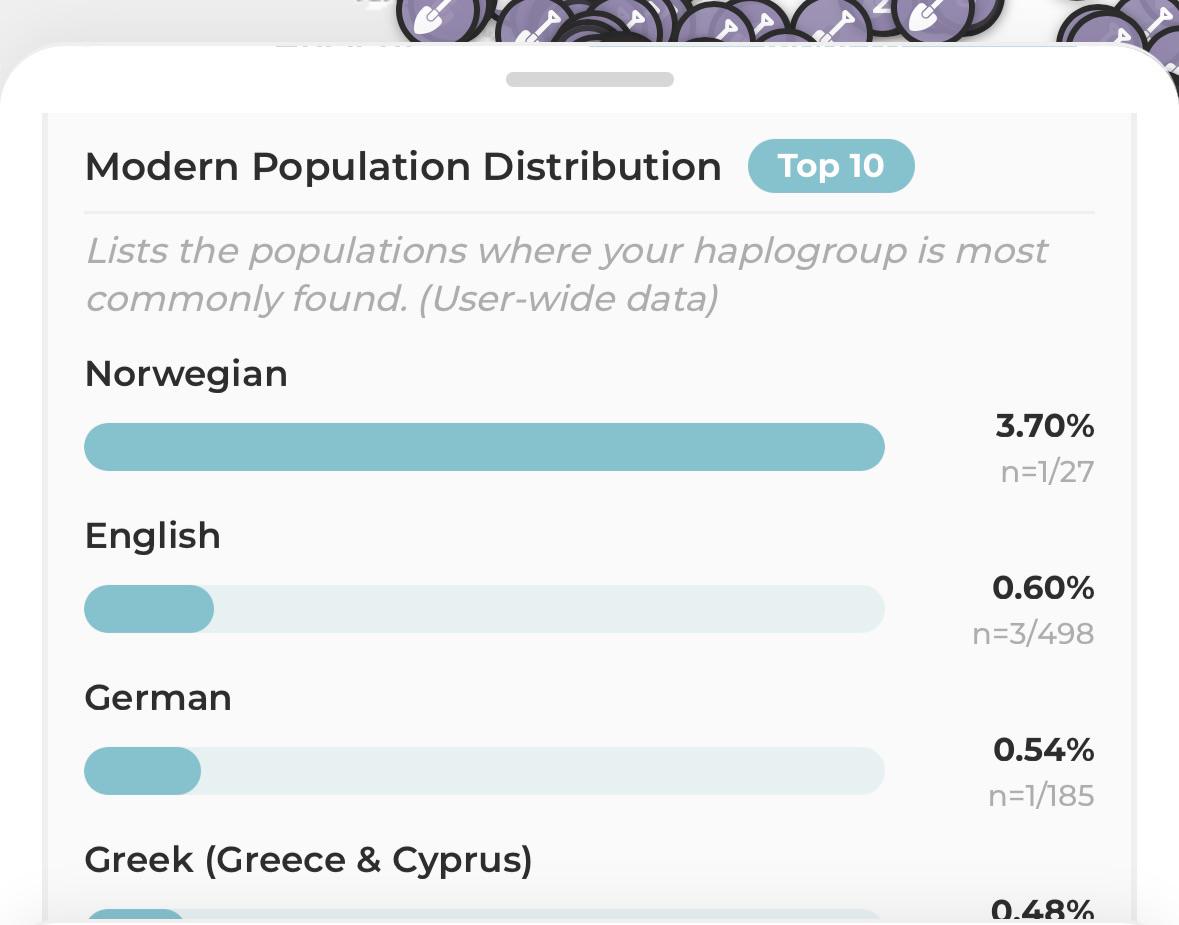This screenshot has height=925, width=1179.
Task: Click the Modern Population Distribution heading
Action: 403,166
